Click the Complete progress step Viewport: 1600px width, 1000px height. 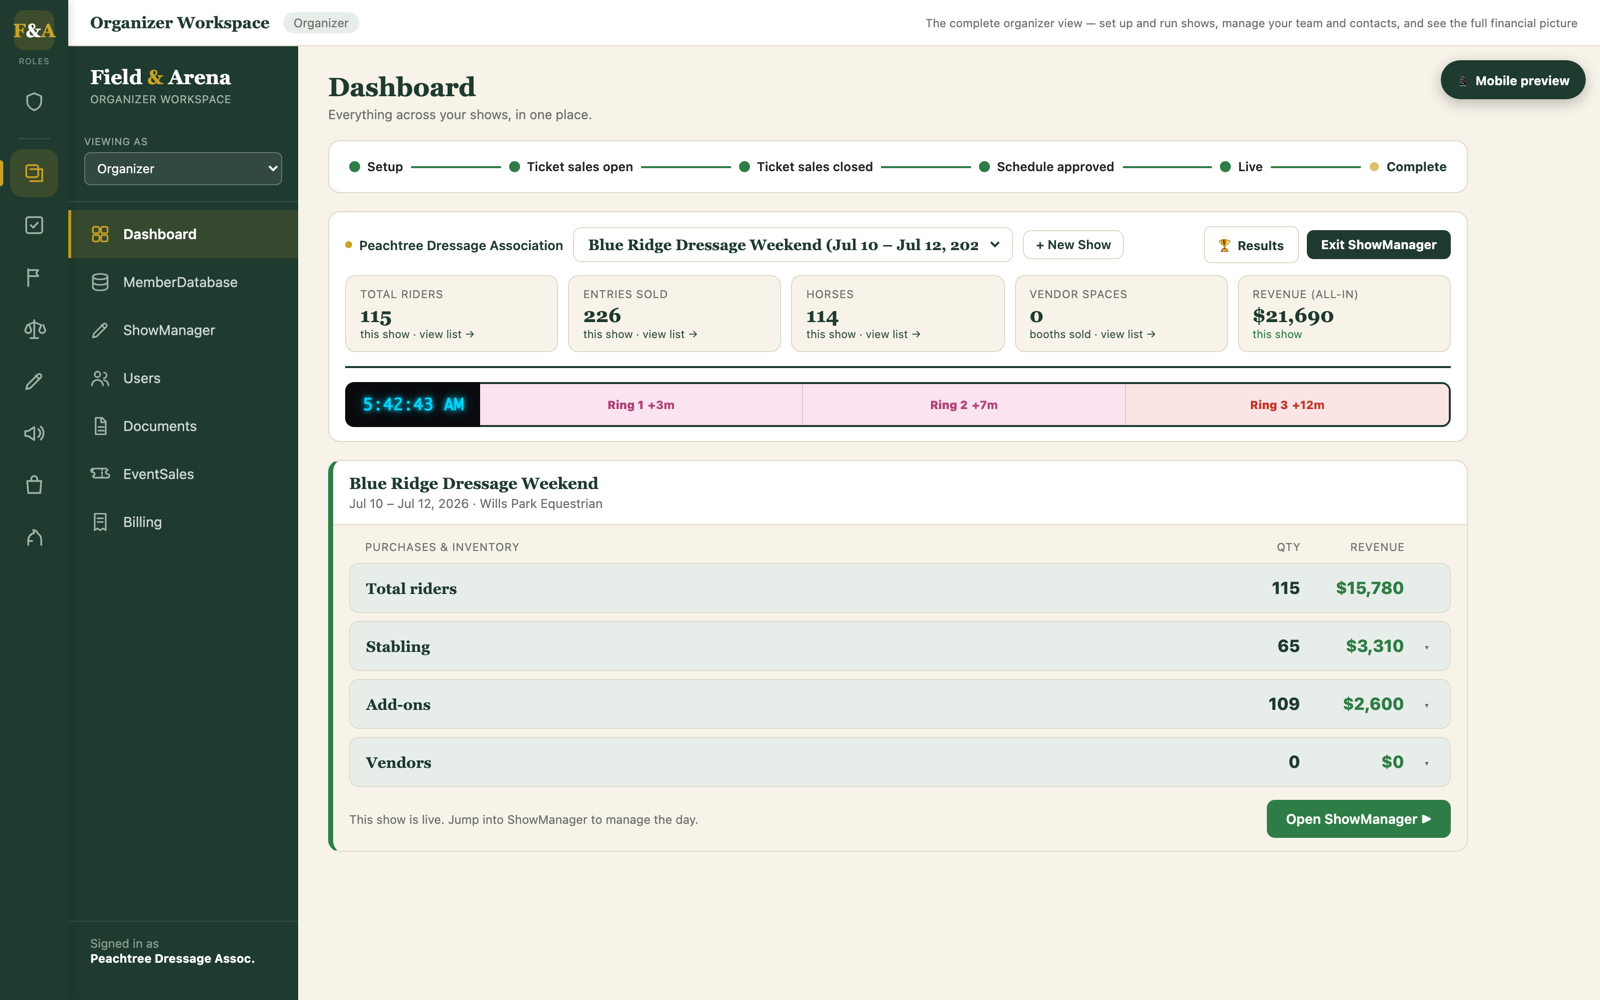coord(1408,167)
